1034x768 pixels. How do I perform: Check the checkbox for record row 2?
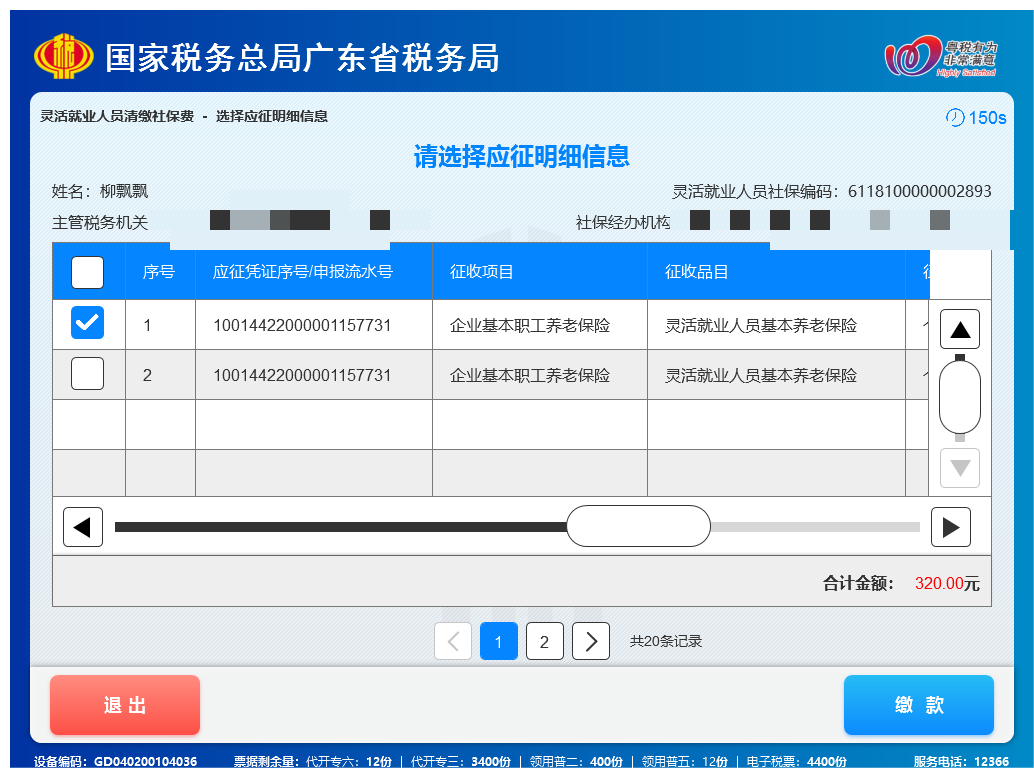(x=87, y=374)
